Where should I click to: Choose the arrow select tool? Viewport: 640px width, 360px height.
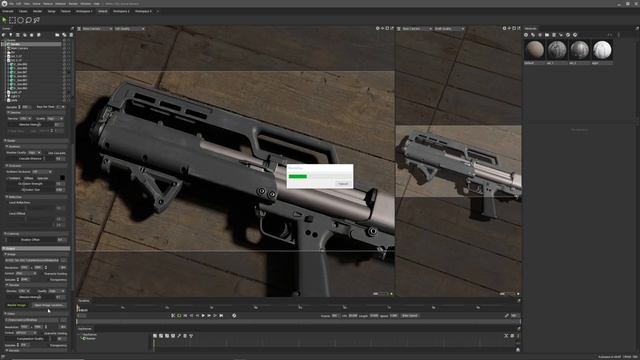point(4,20)
